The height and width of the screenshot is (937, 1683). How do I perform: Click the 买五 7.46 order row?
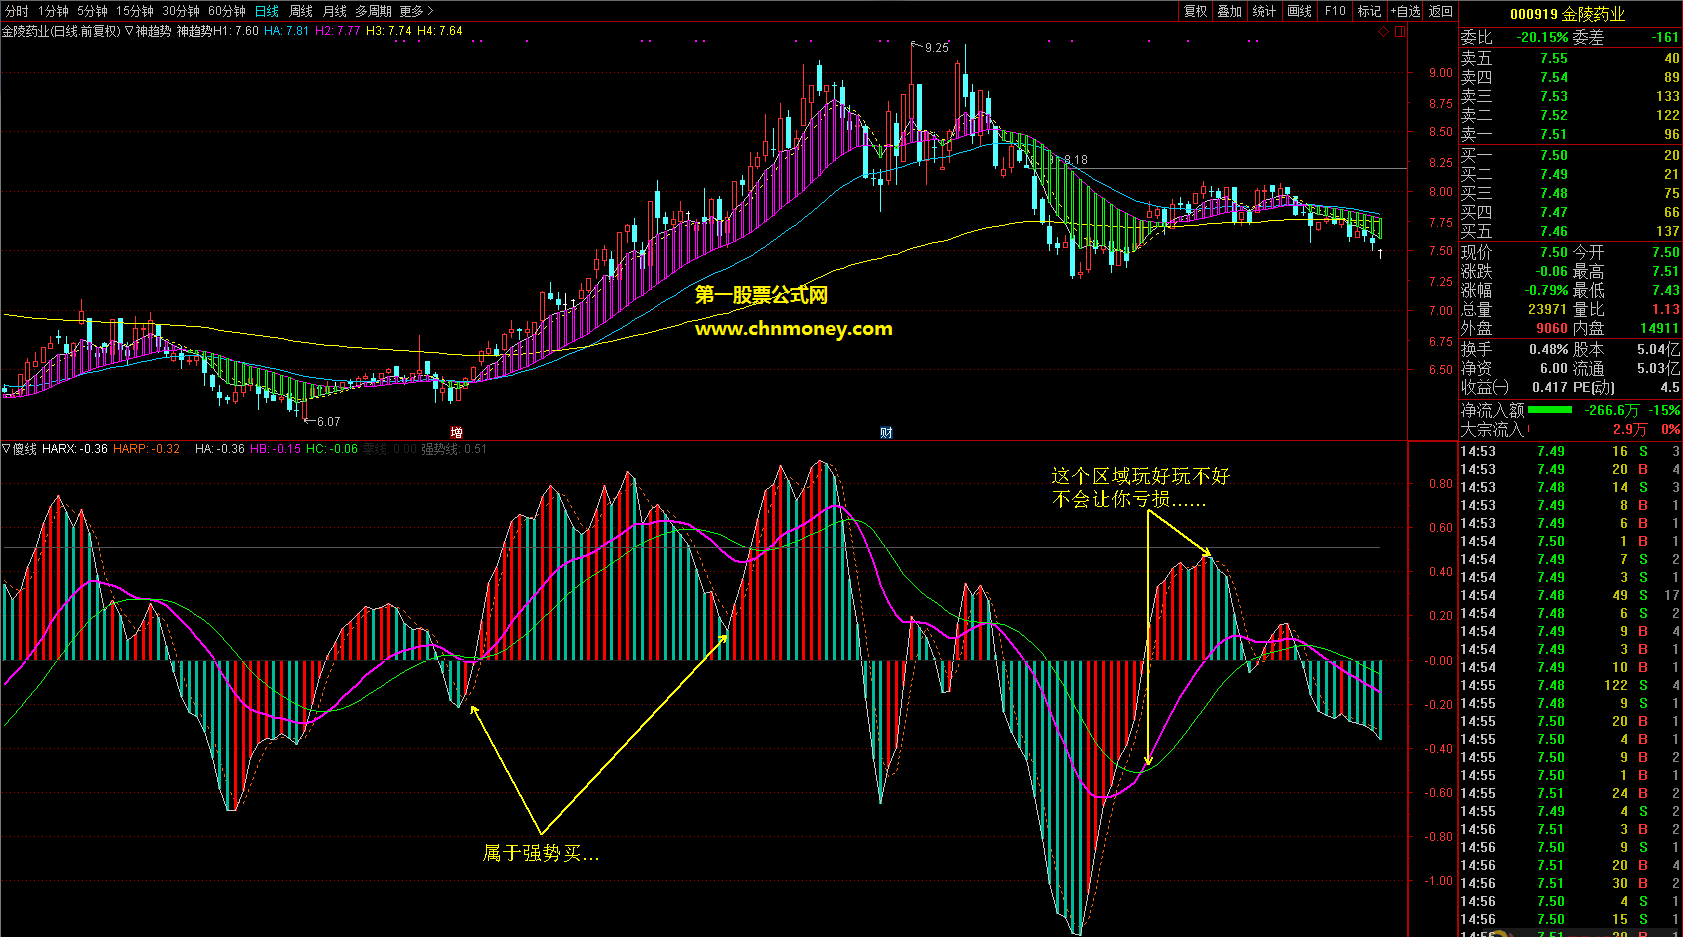click(x=1569, y=232)
